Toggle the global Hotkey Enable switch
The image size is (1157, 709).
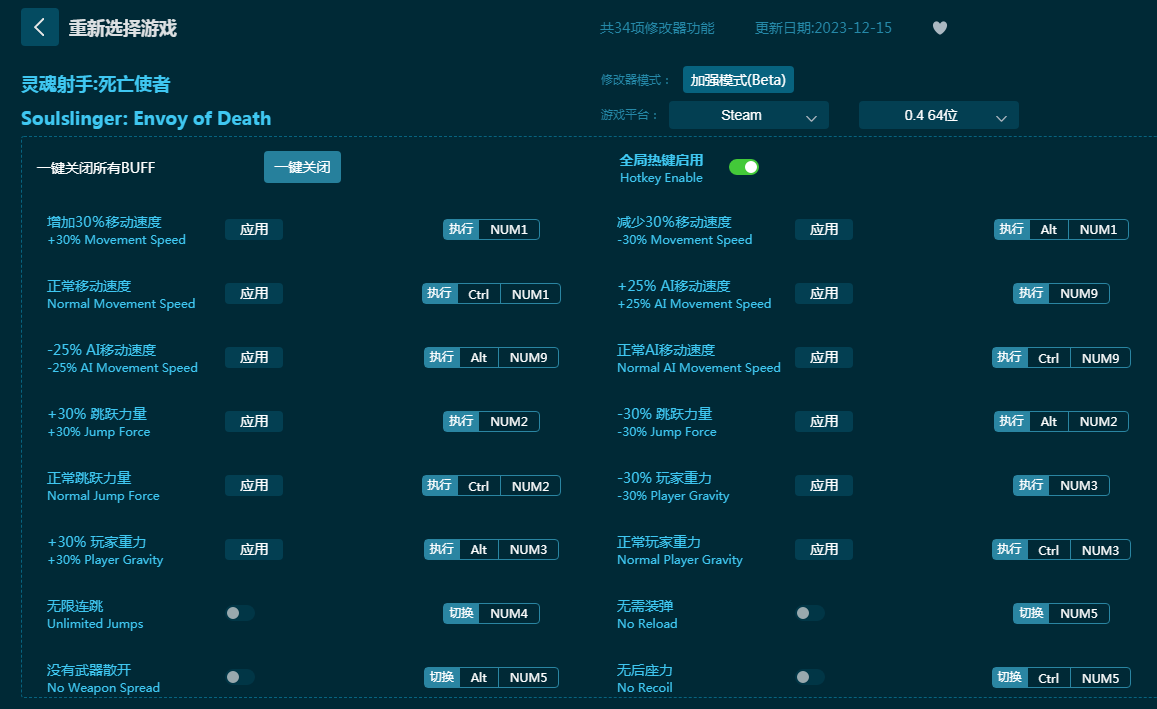743,167
